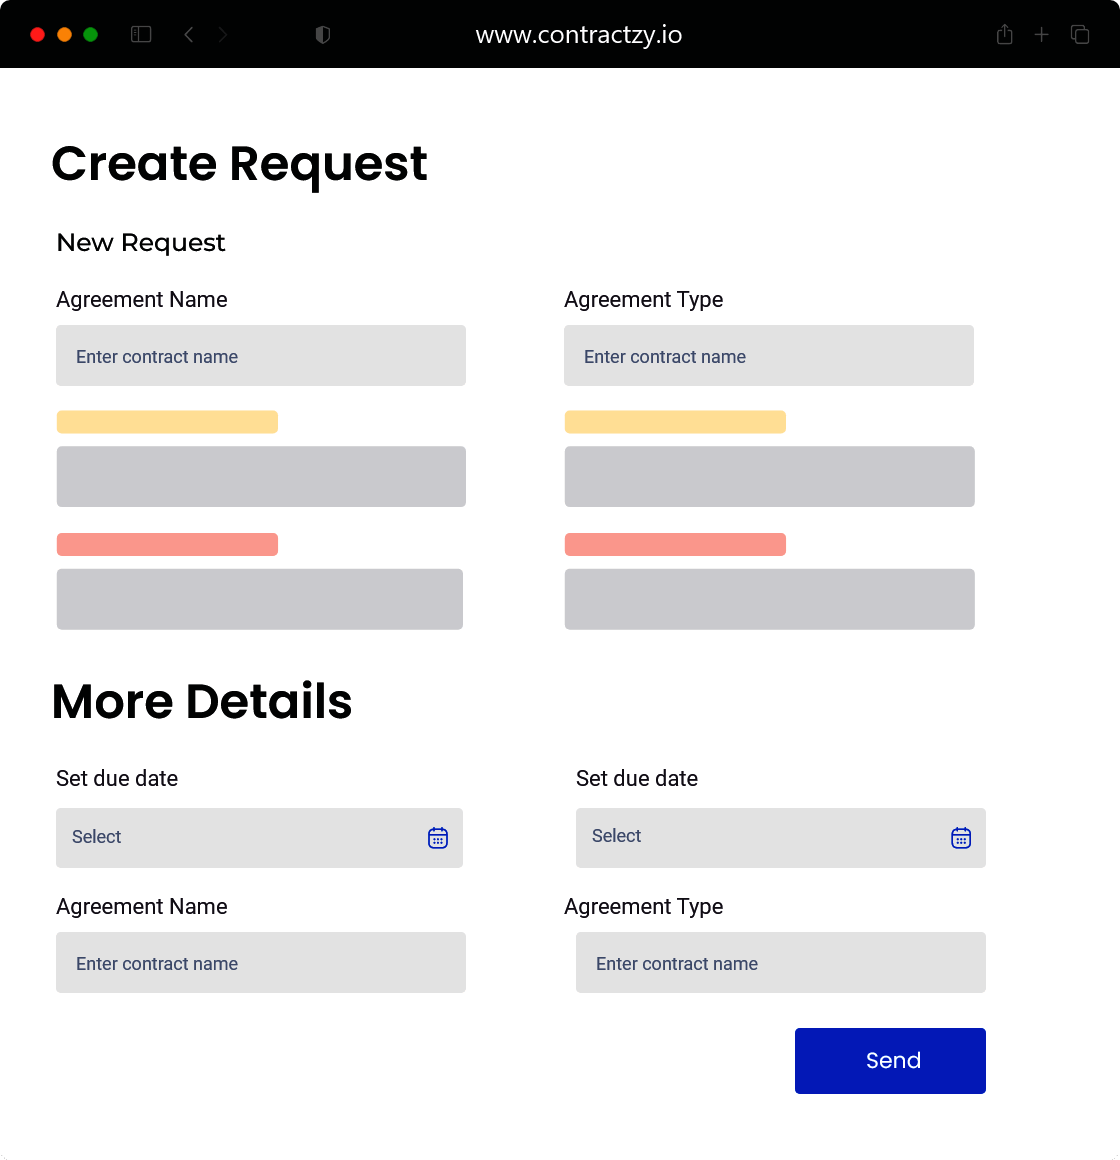Viewport: 1120px width, 1160px height.
Task: Focus the bottom Agreement Name contract field
Action: [x=261, y=963]
